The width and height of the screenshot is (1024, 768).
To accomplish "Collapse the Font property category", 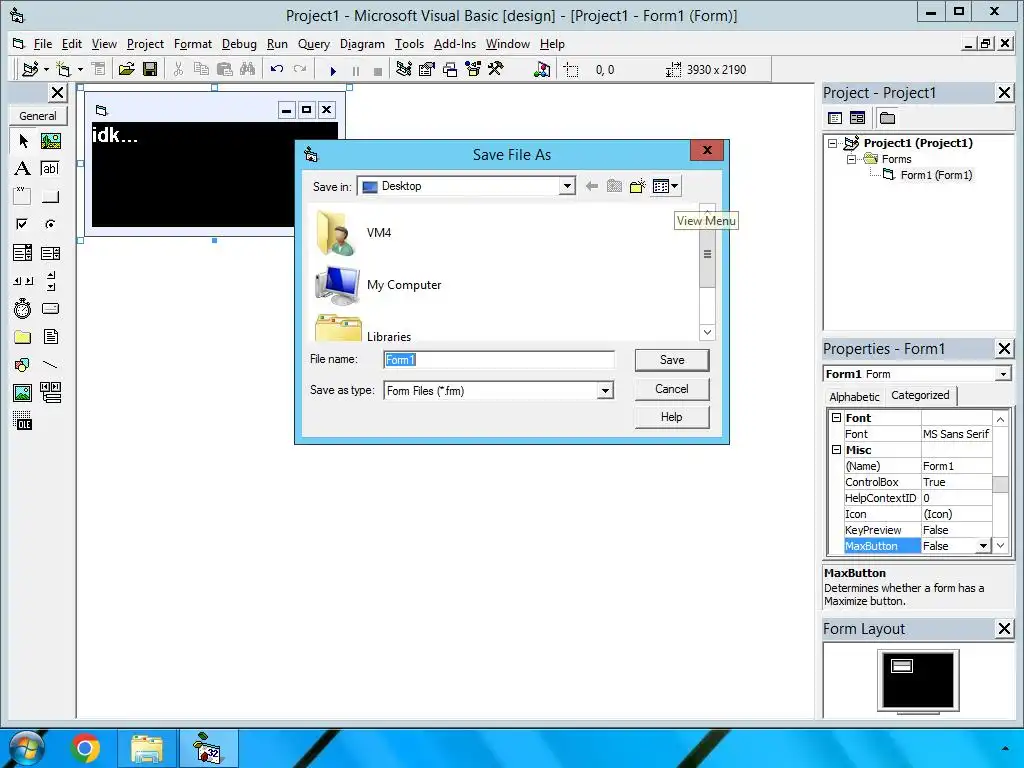I will click(x=836, y=417).
